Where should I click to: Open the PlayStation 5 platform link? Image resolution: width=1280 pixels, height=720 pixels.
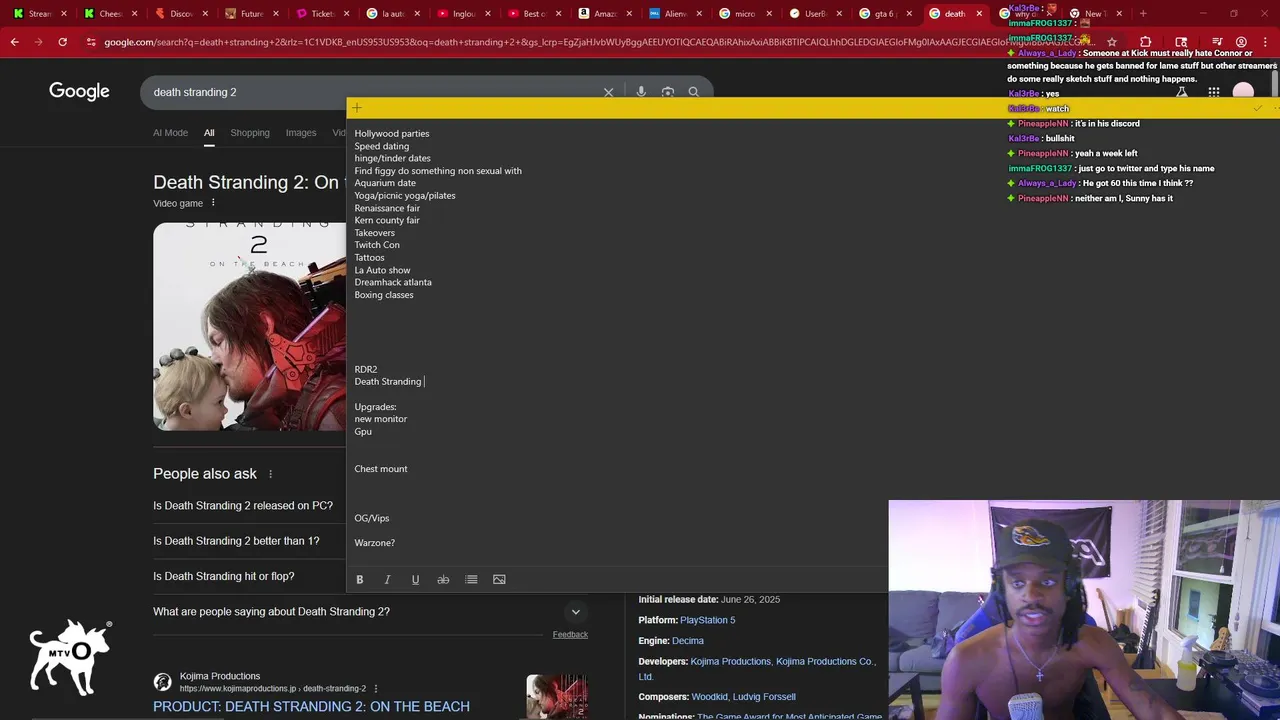[707, 620]
